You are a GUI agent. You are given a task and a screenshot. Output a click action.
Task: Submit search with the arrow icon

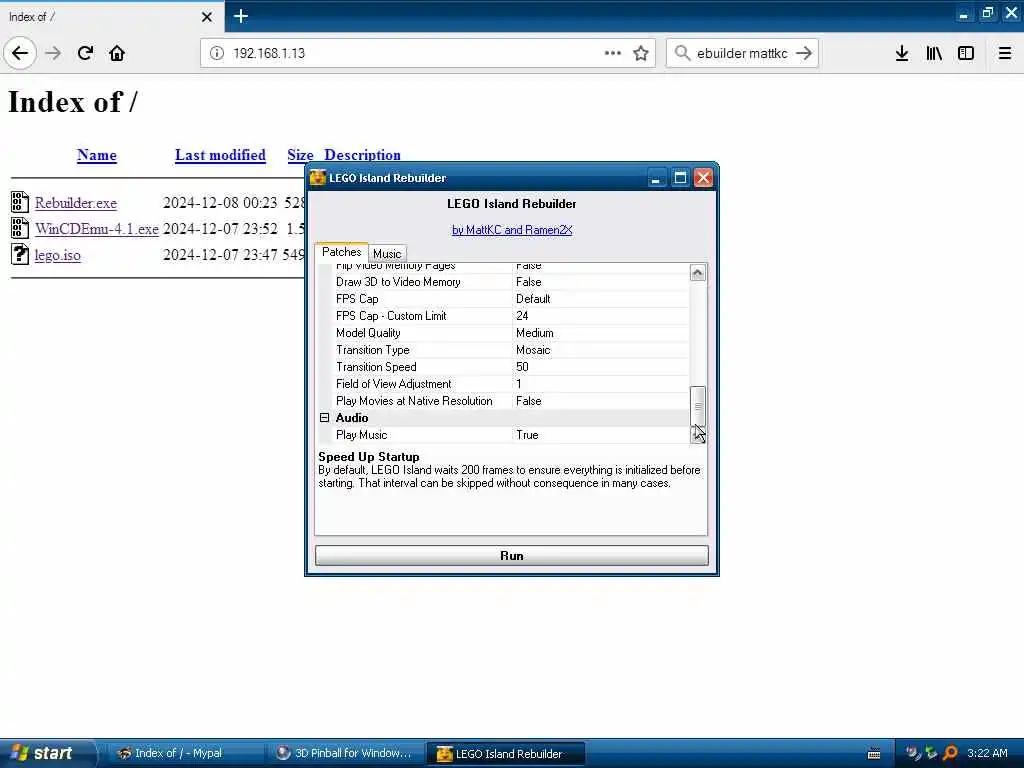pos(804,53)
